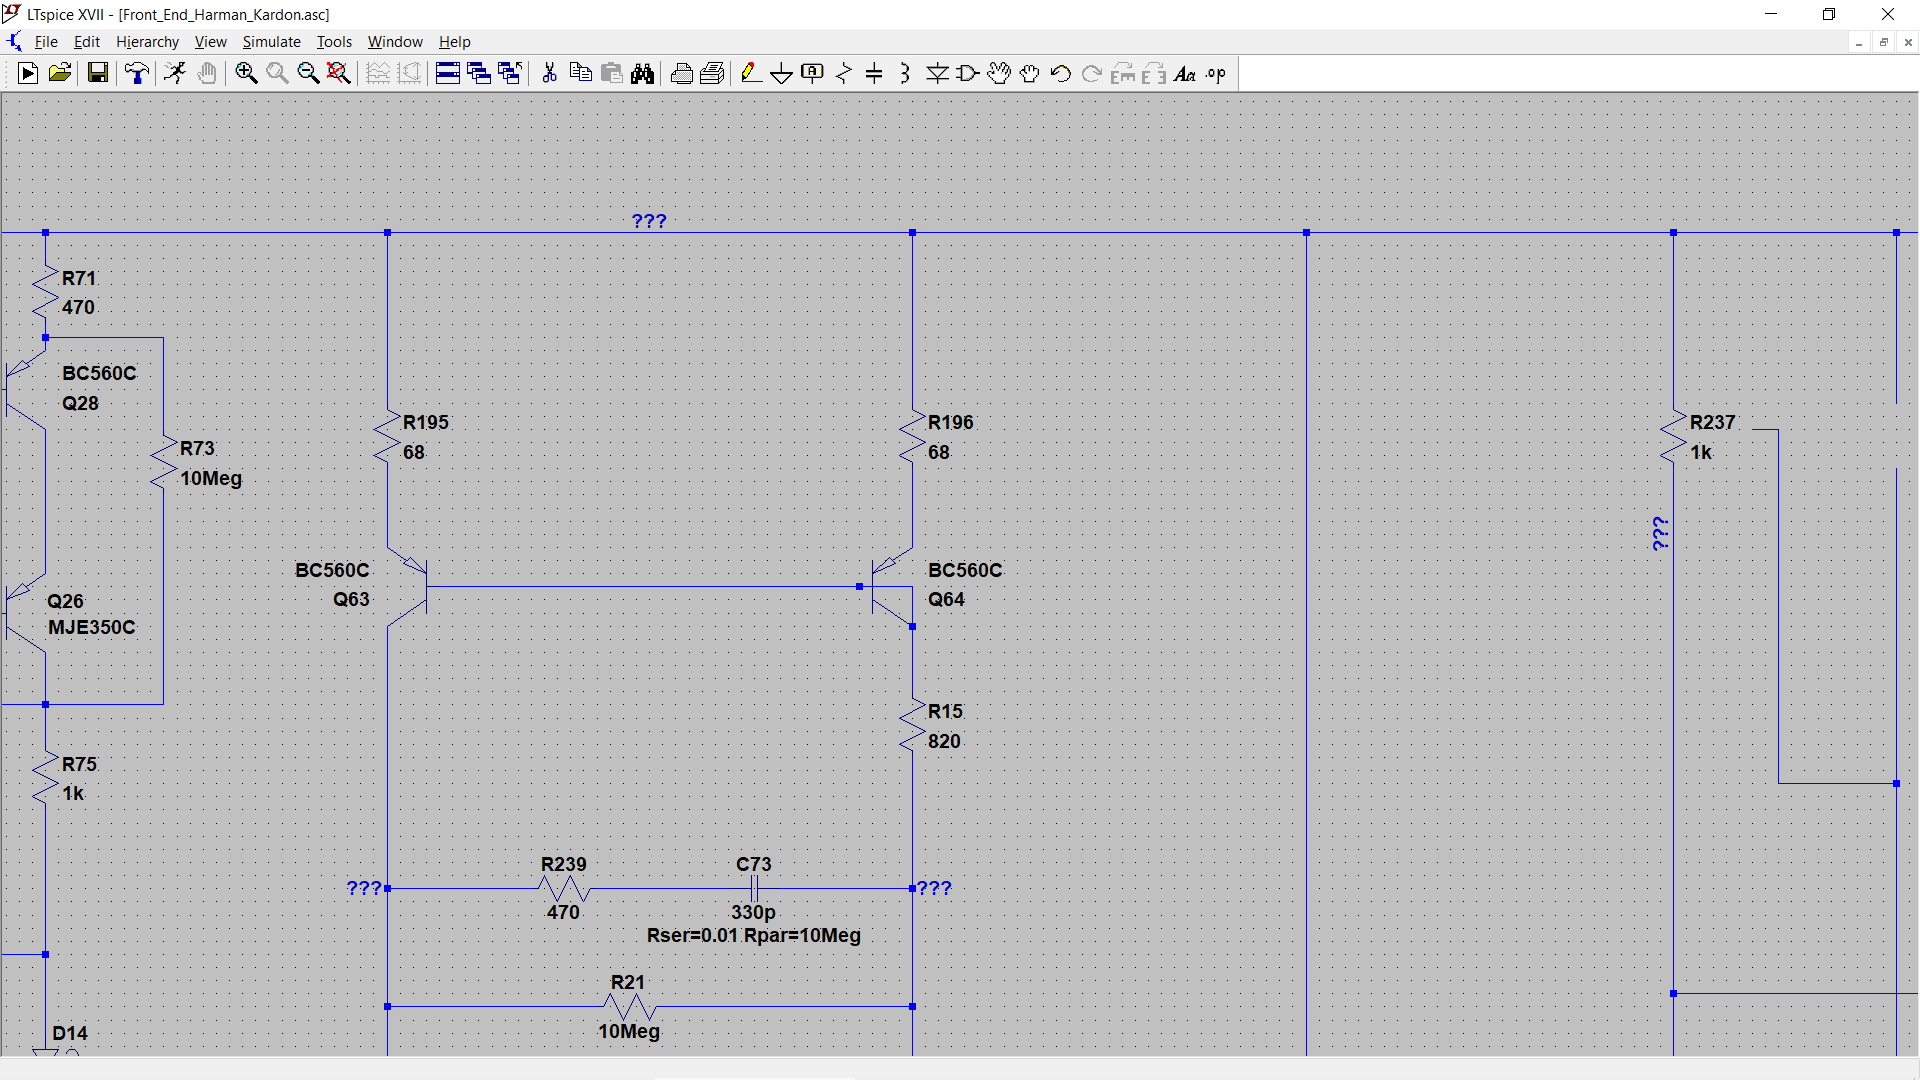Place a net label

tap(813, 73)
